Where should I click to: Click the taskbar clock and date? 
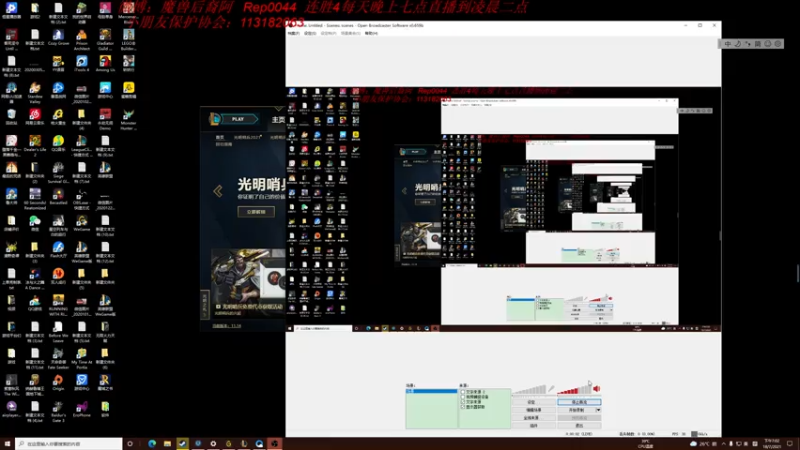[771, 444]
